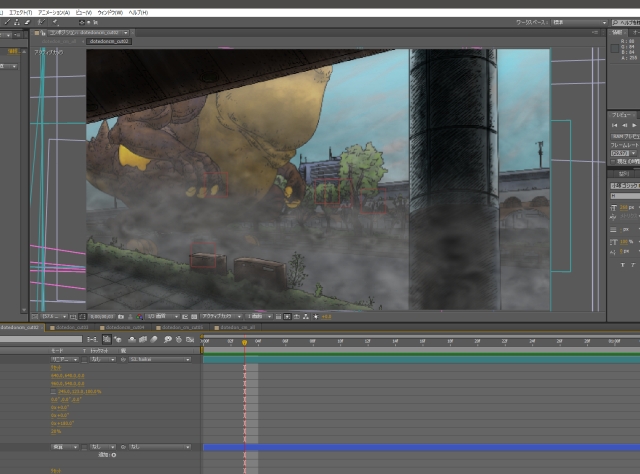Select the blue layer bar in the timeline
640x474 pixels.
420,447
